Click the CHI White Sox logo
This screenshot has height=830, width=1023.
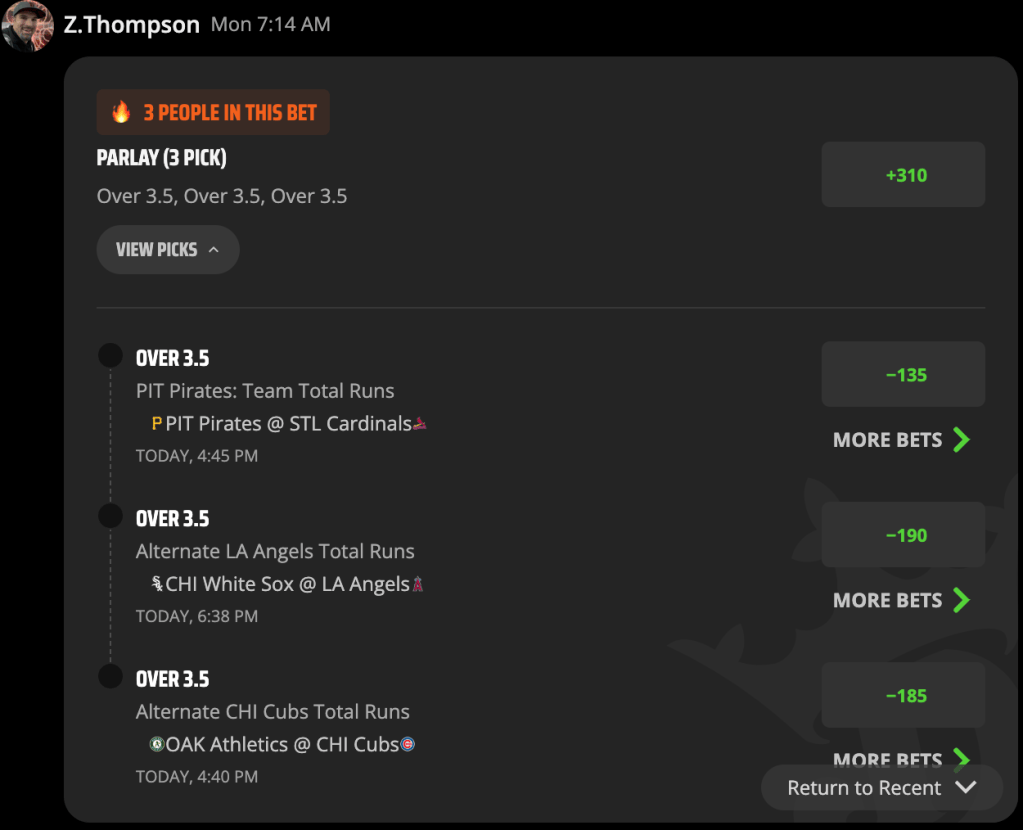tap(157, 583)
